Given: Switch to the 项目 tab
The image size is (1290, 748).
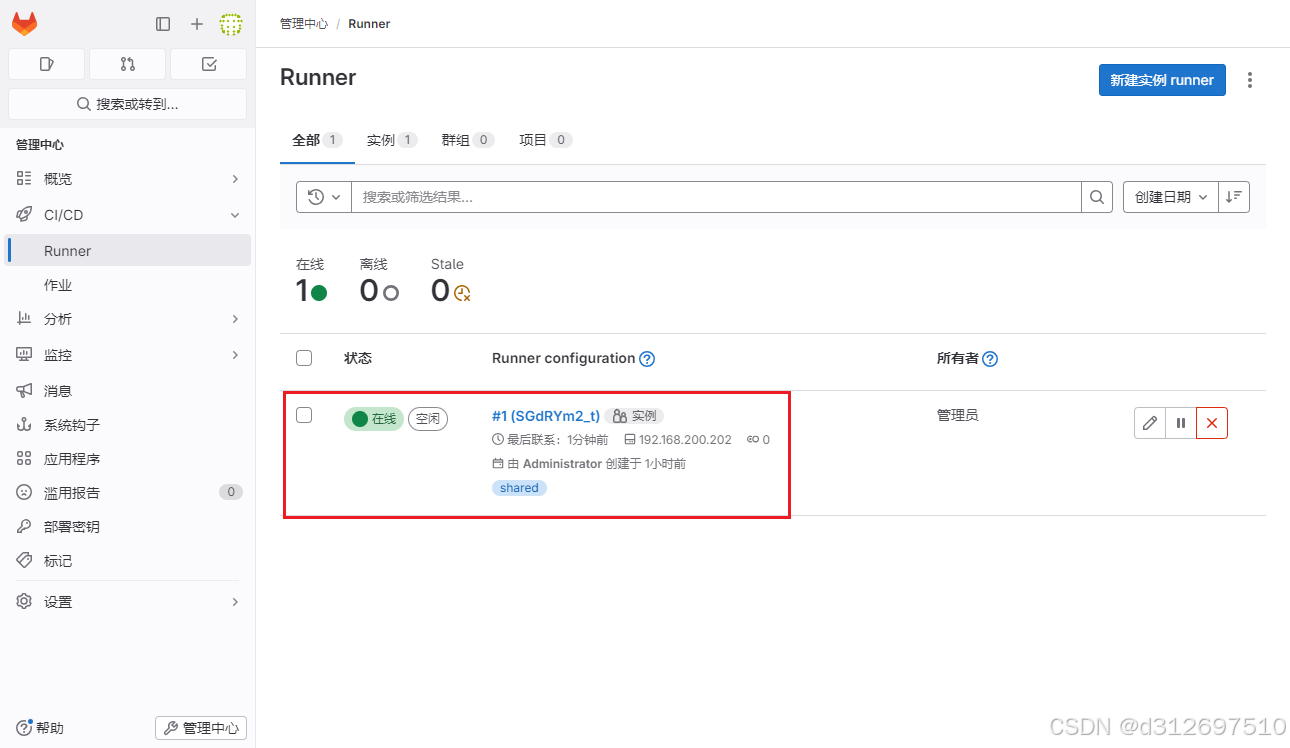Looking at the screenshot, I should [x=545, y=140].
